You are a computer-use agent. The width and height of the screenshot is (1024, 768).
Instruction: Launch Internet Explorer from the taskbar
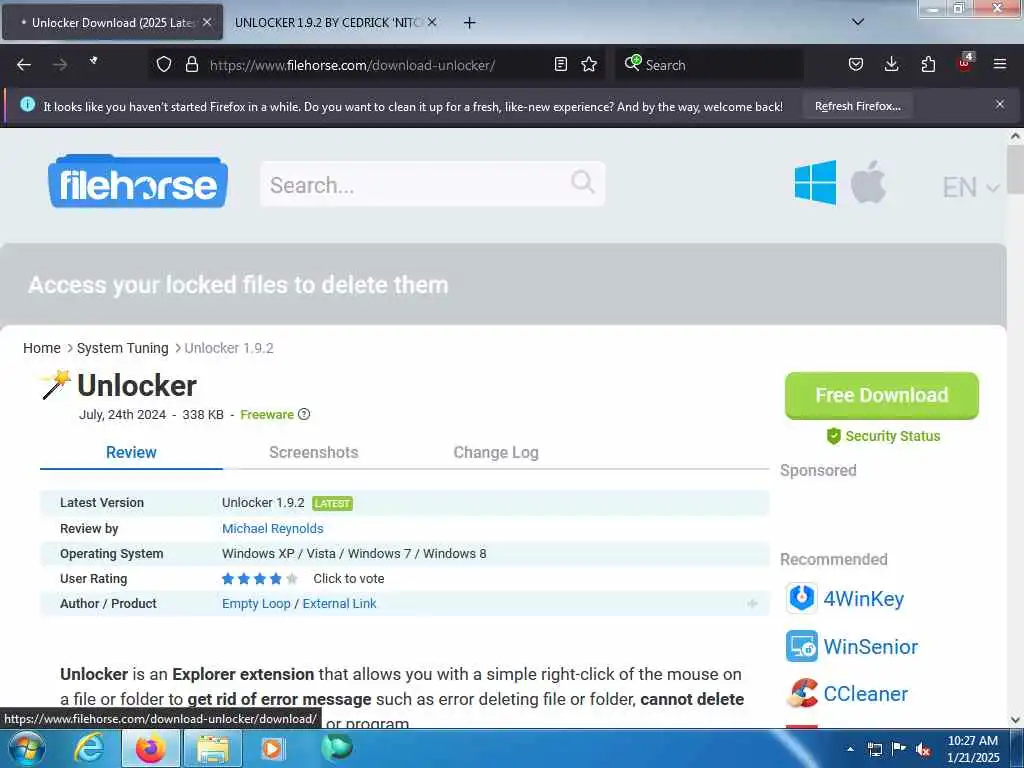click(x=89, y=748)
